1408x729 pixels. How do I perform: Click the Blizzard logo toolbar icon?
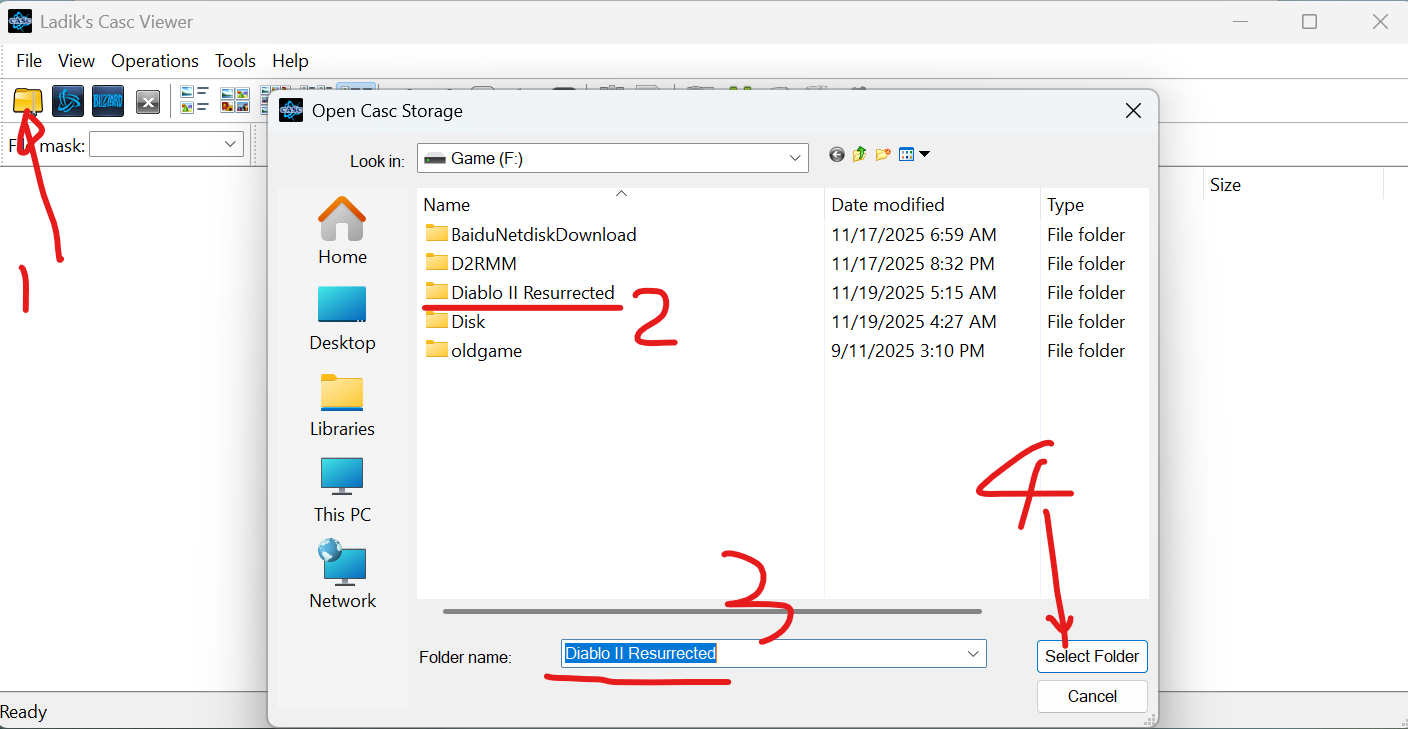point(108,101)
